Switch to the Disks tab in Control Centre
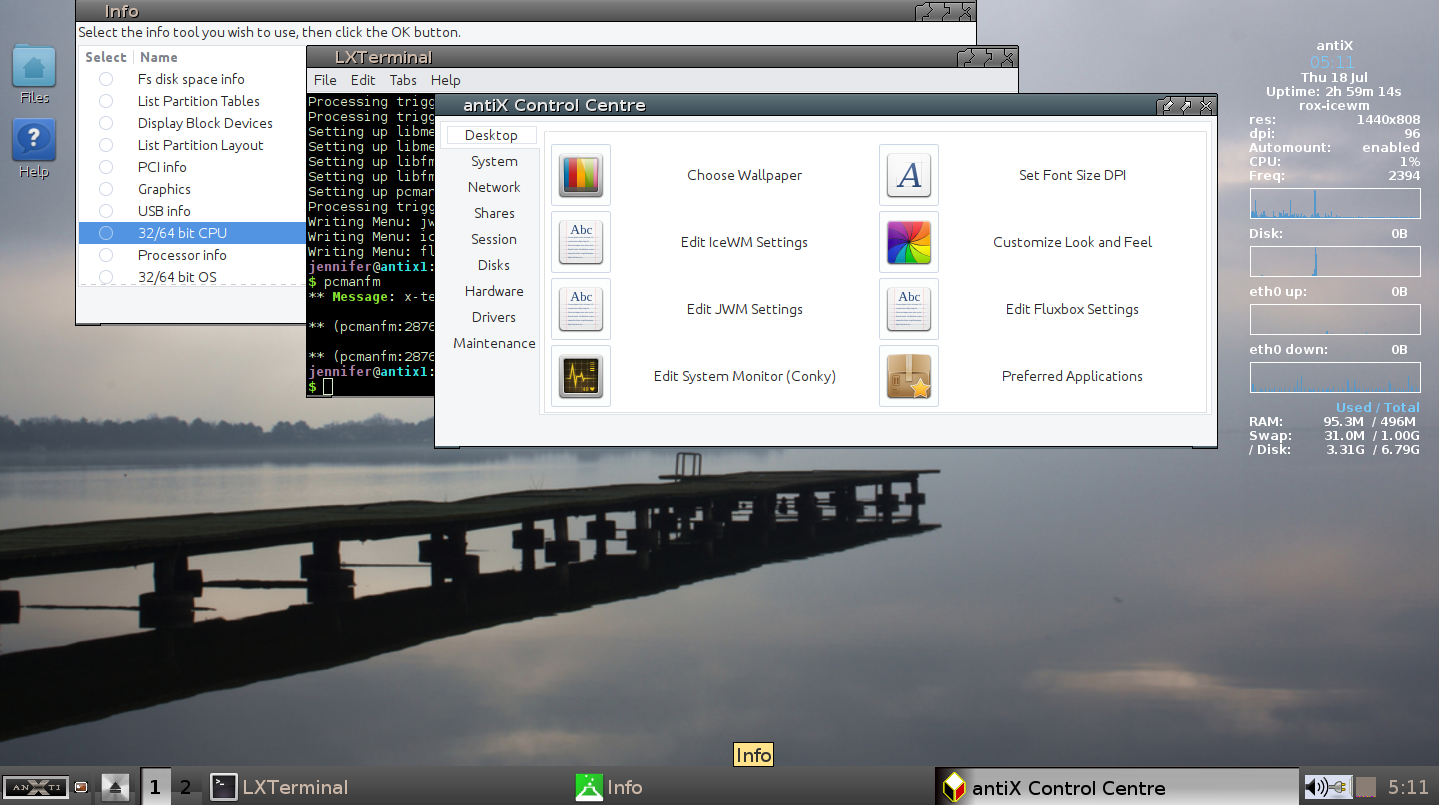The height and width of the screenshot is (805, 1439). click(494, 265)
